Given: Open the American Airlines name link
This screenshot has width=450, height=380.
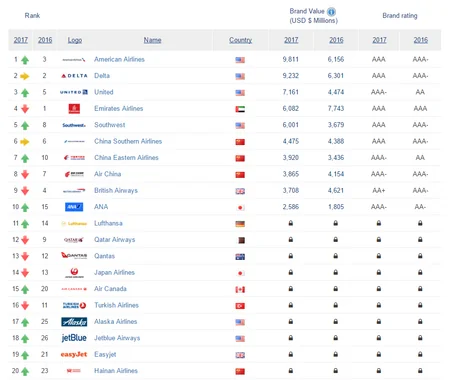Looking at the screenshot, I should (119, 59).
